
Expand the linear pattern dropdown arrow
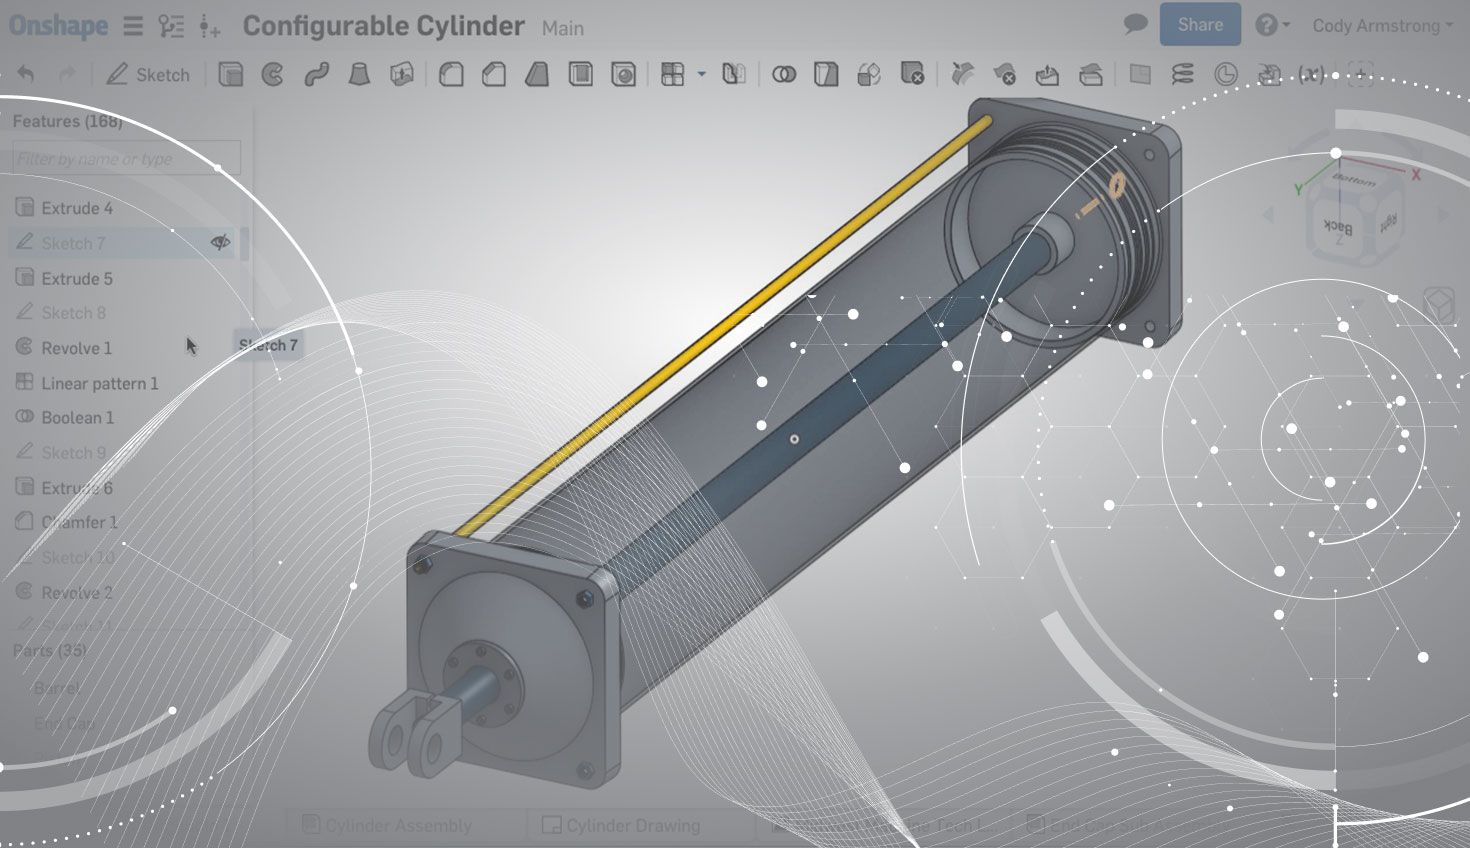point(701,75)
